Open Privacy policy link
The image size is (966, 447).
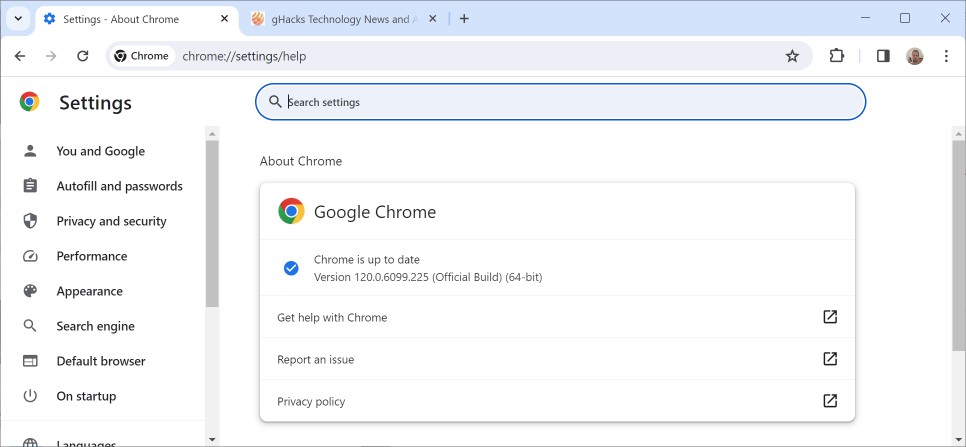[x=557, y=401]
